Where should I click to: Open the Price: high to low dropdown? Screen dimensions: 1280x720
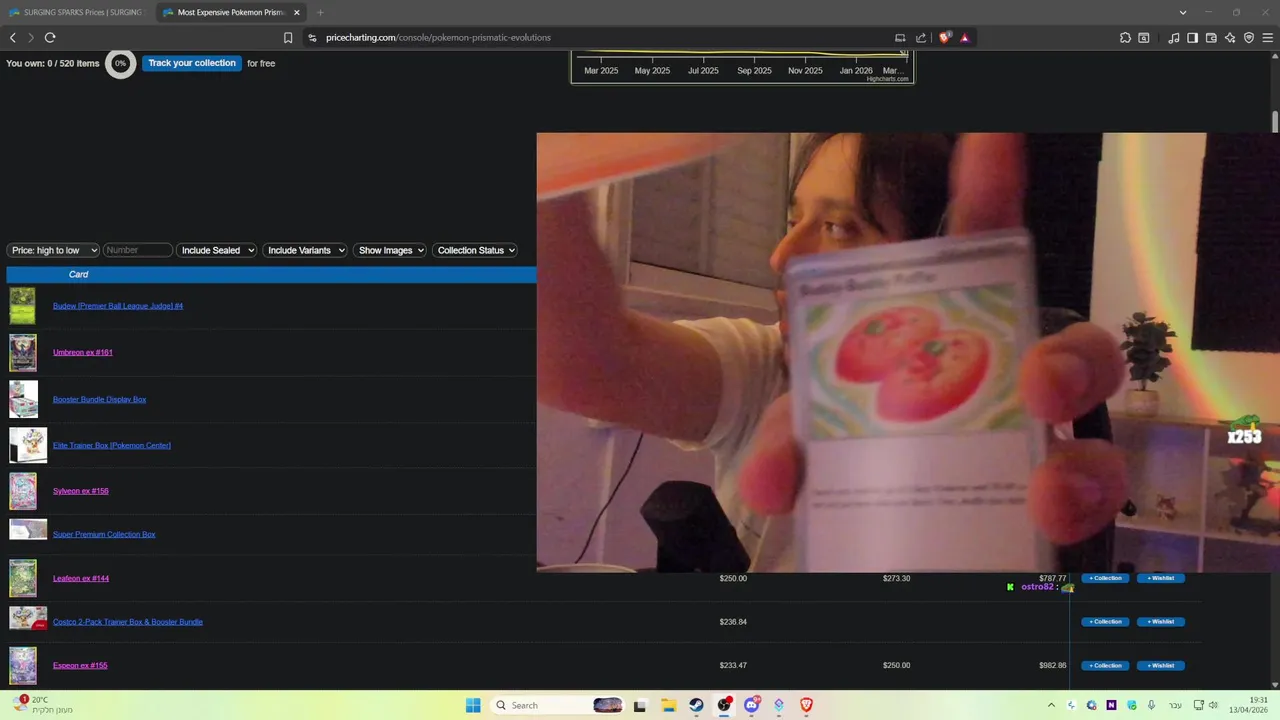[53, 250]
